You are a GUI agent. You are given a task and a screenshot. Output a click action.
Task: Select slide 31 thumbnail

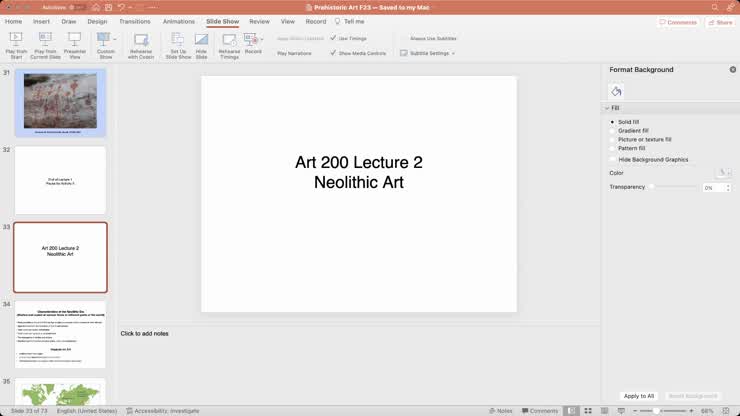[x=60, y=102]
